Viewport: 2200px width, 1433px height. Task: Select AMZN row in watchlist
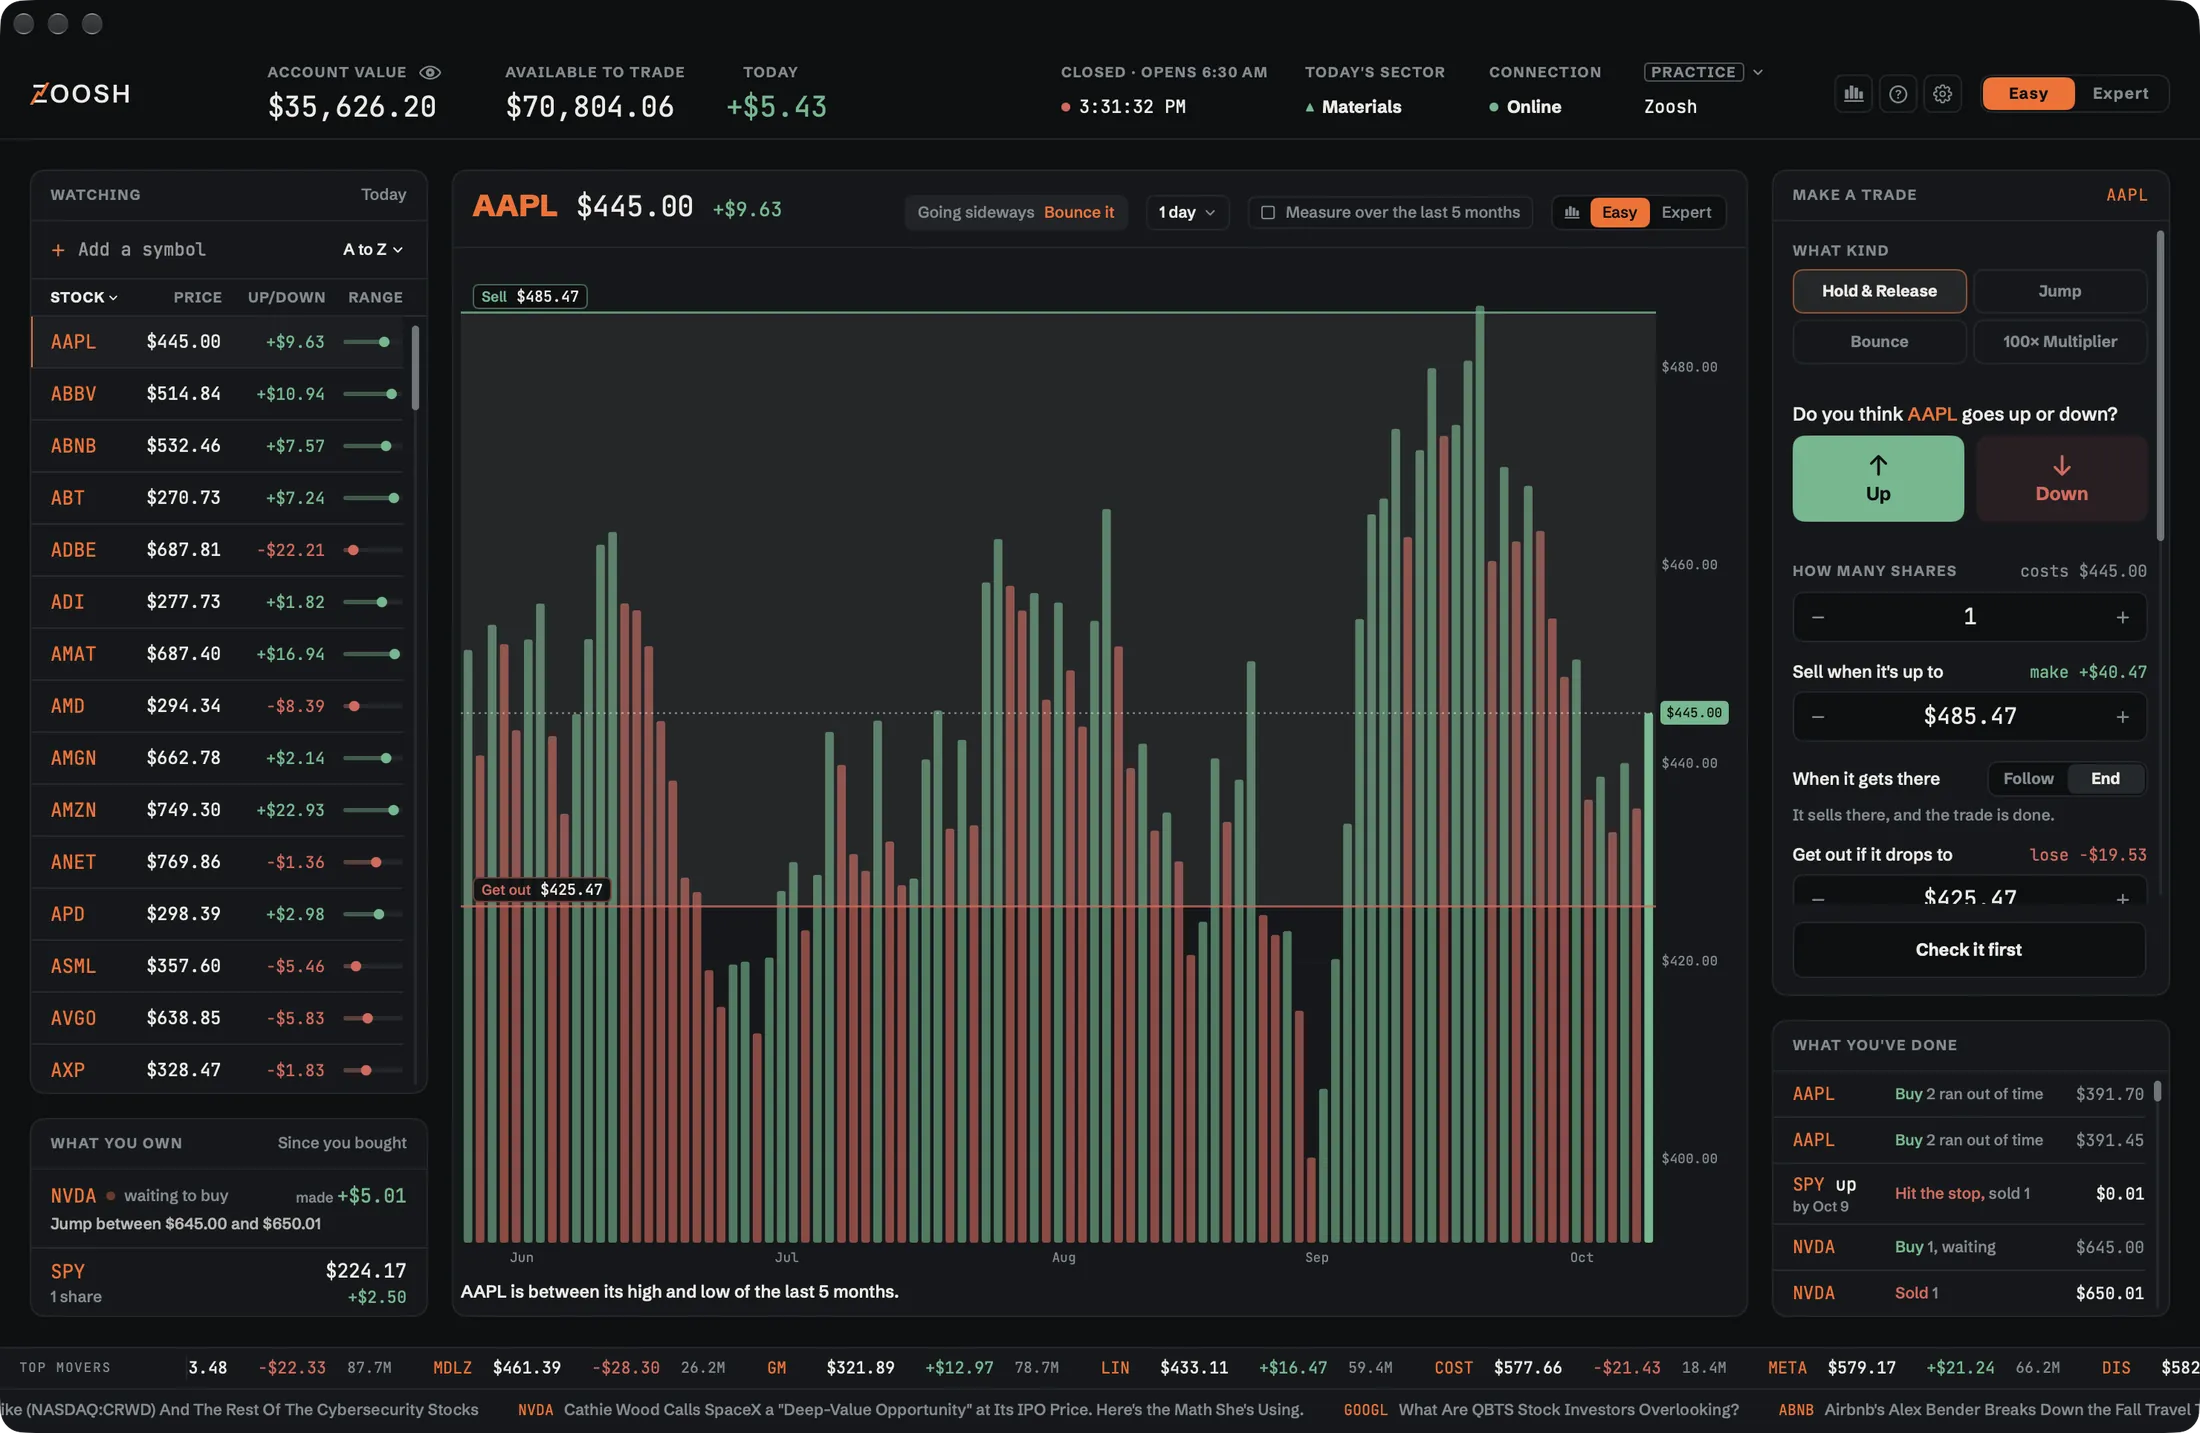(219, 810)
